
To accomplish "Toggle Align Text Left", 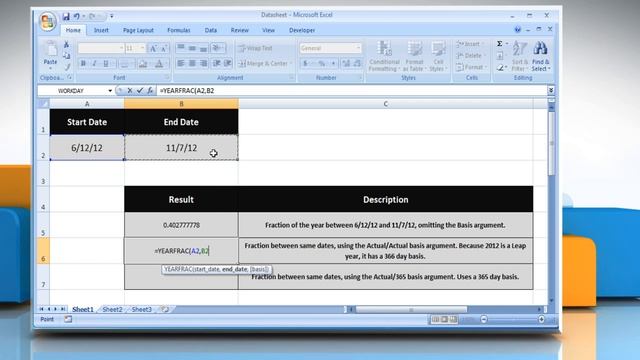I will click(x=180, y=63).
